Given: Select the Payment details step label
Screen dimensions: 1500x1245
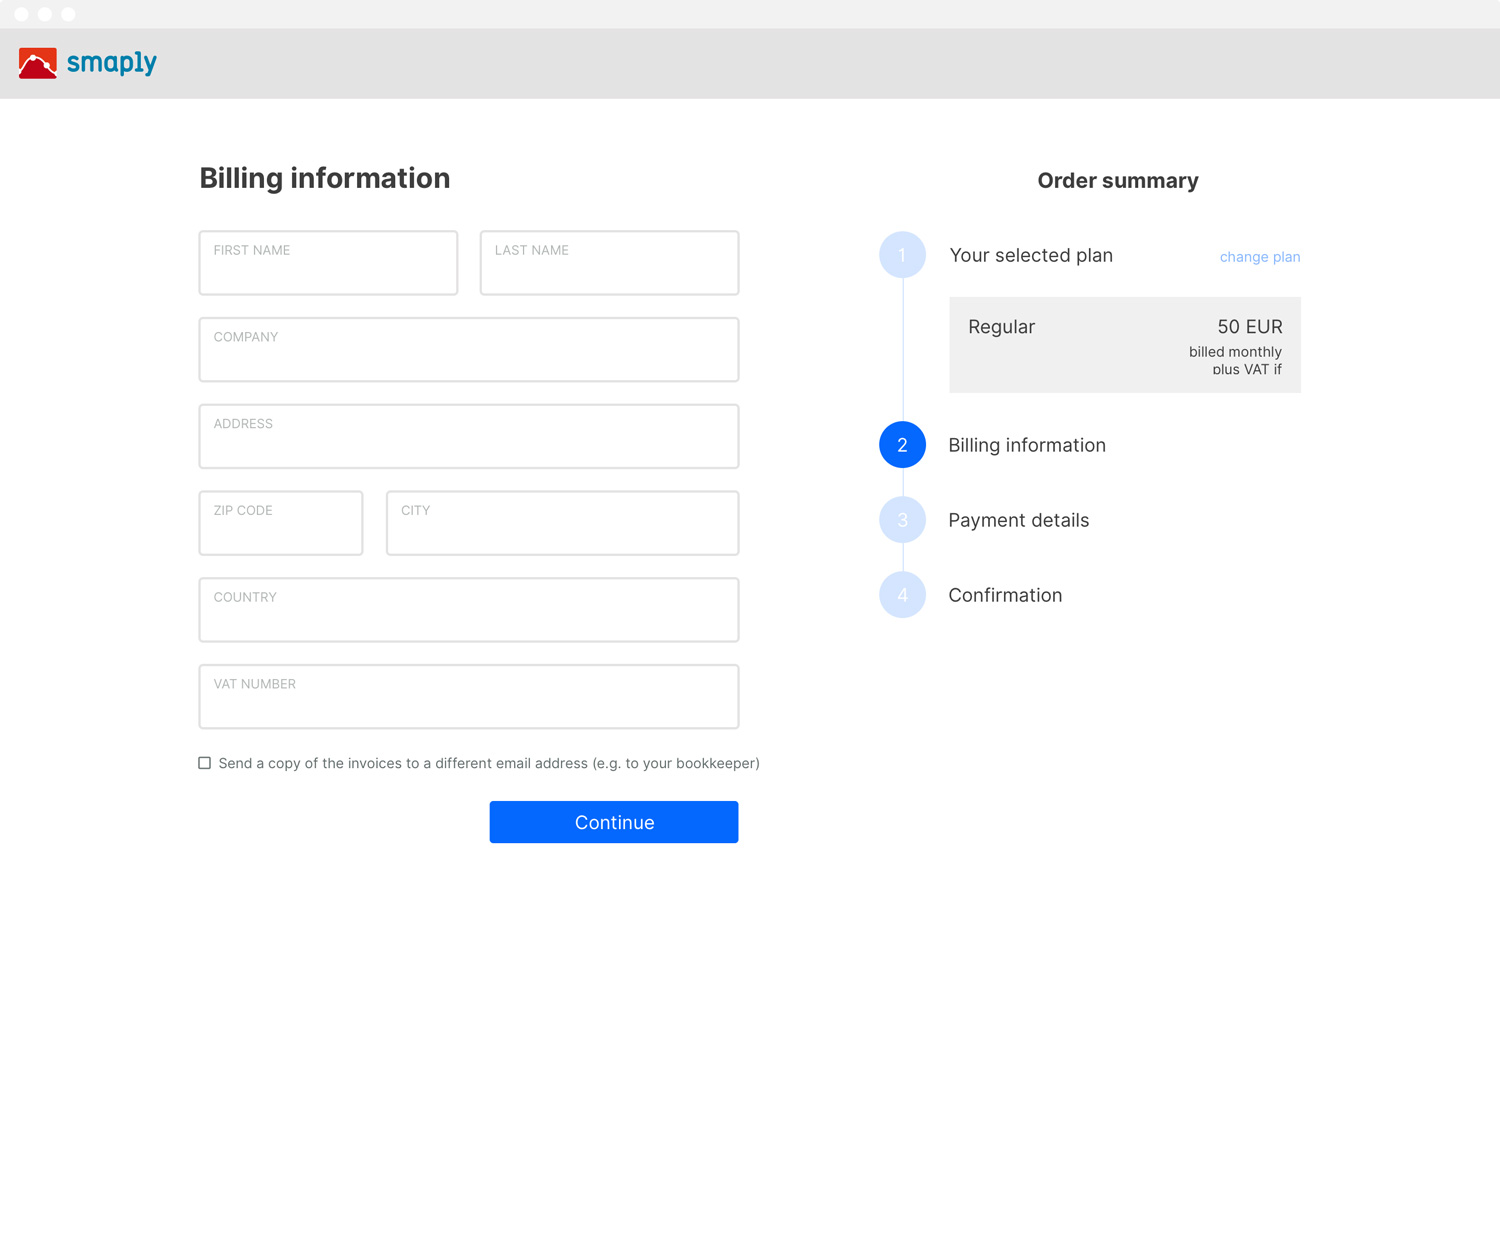Looking at the screenshot, I should 1018,520.
